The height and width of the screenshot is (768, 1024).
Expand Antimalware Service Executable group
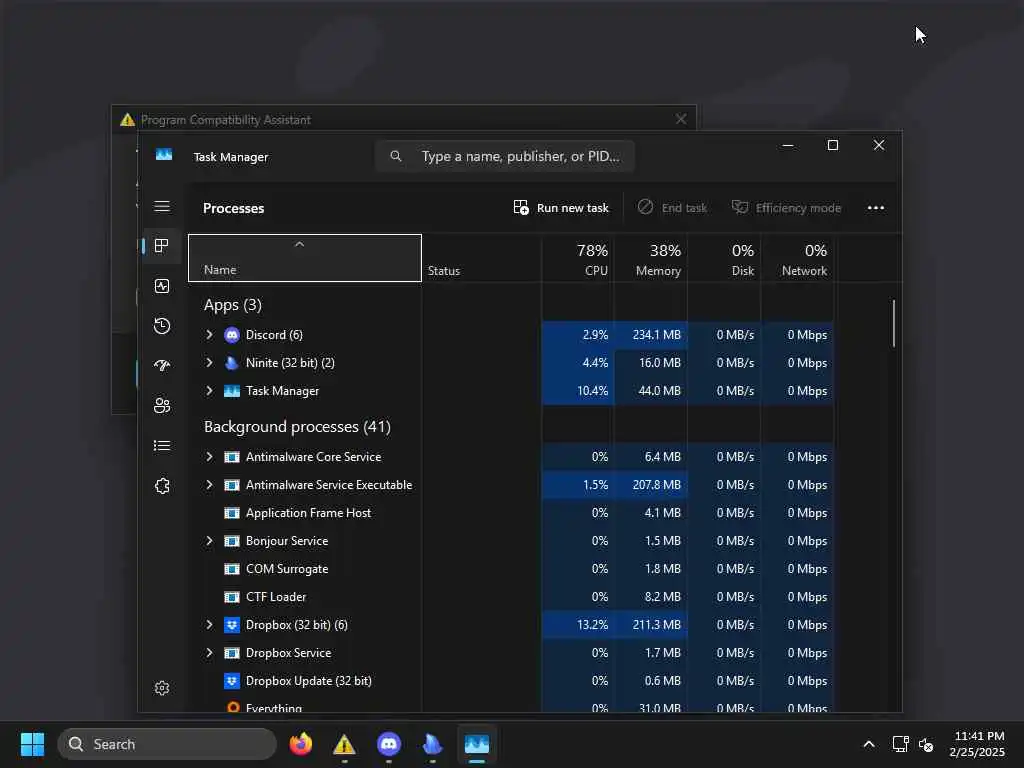coord(209,485)
